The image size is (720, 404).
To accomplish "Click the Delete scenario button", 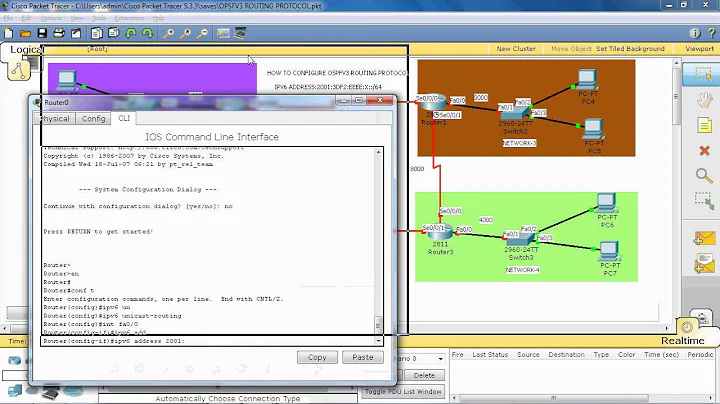I will tap(424, 376).
